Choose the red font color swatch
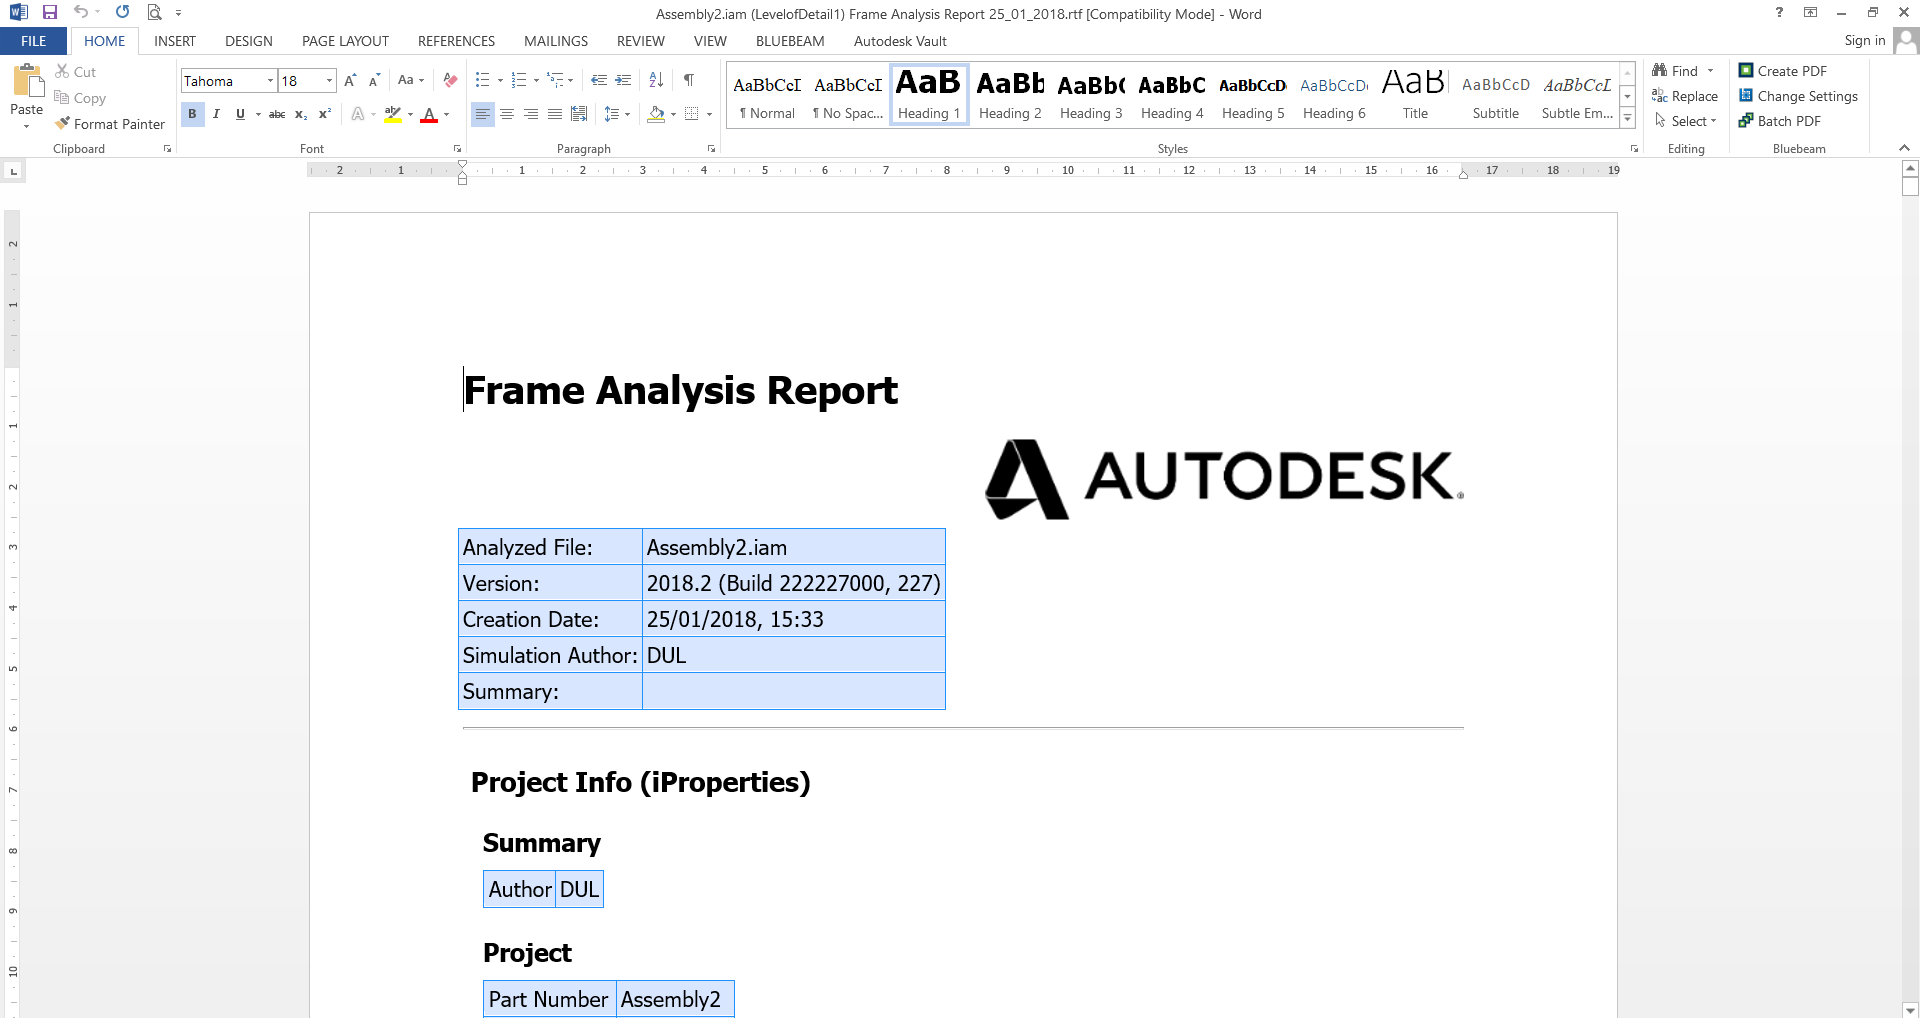 pyautogui.click(x=429, y=117)
